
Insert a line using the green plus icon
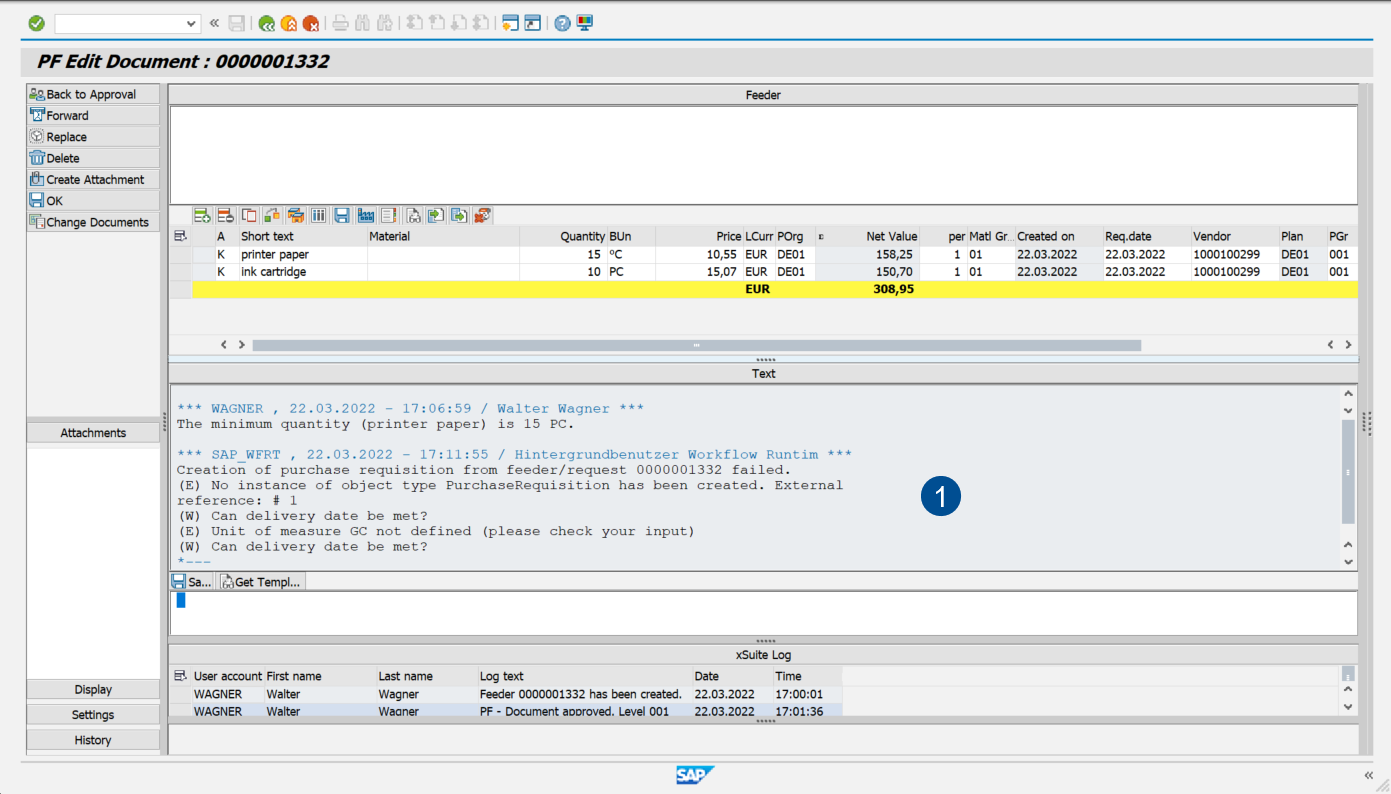[200, 214]
